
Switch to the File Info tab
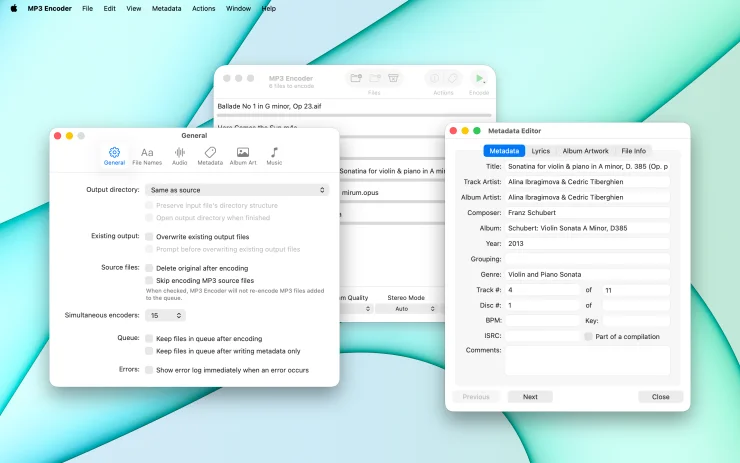pos(633,151)
